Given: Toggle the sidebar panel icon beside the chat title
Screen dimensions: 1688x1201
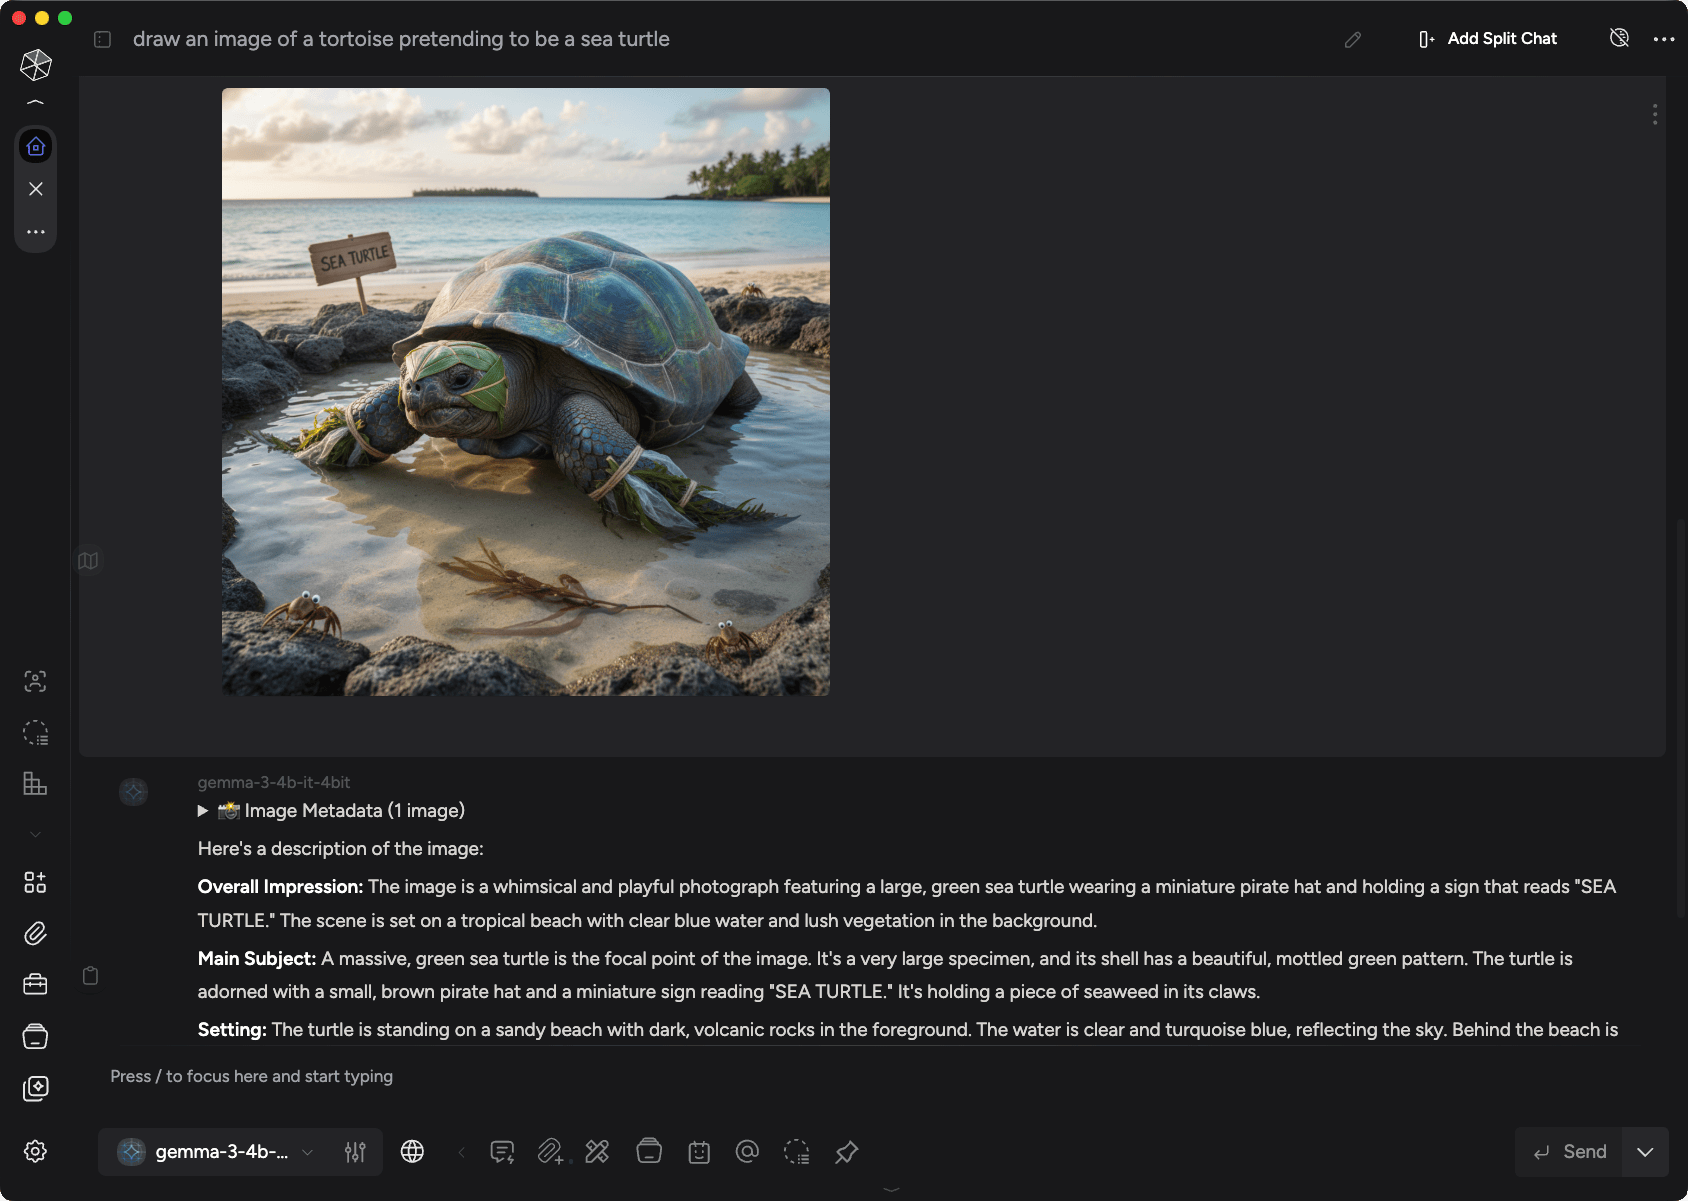Looking at the screenshot, I should 102,39.
